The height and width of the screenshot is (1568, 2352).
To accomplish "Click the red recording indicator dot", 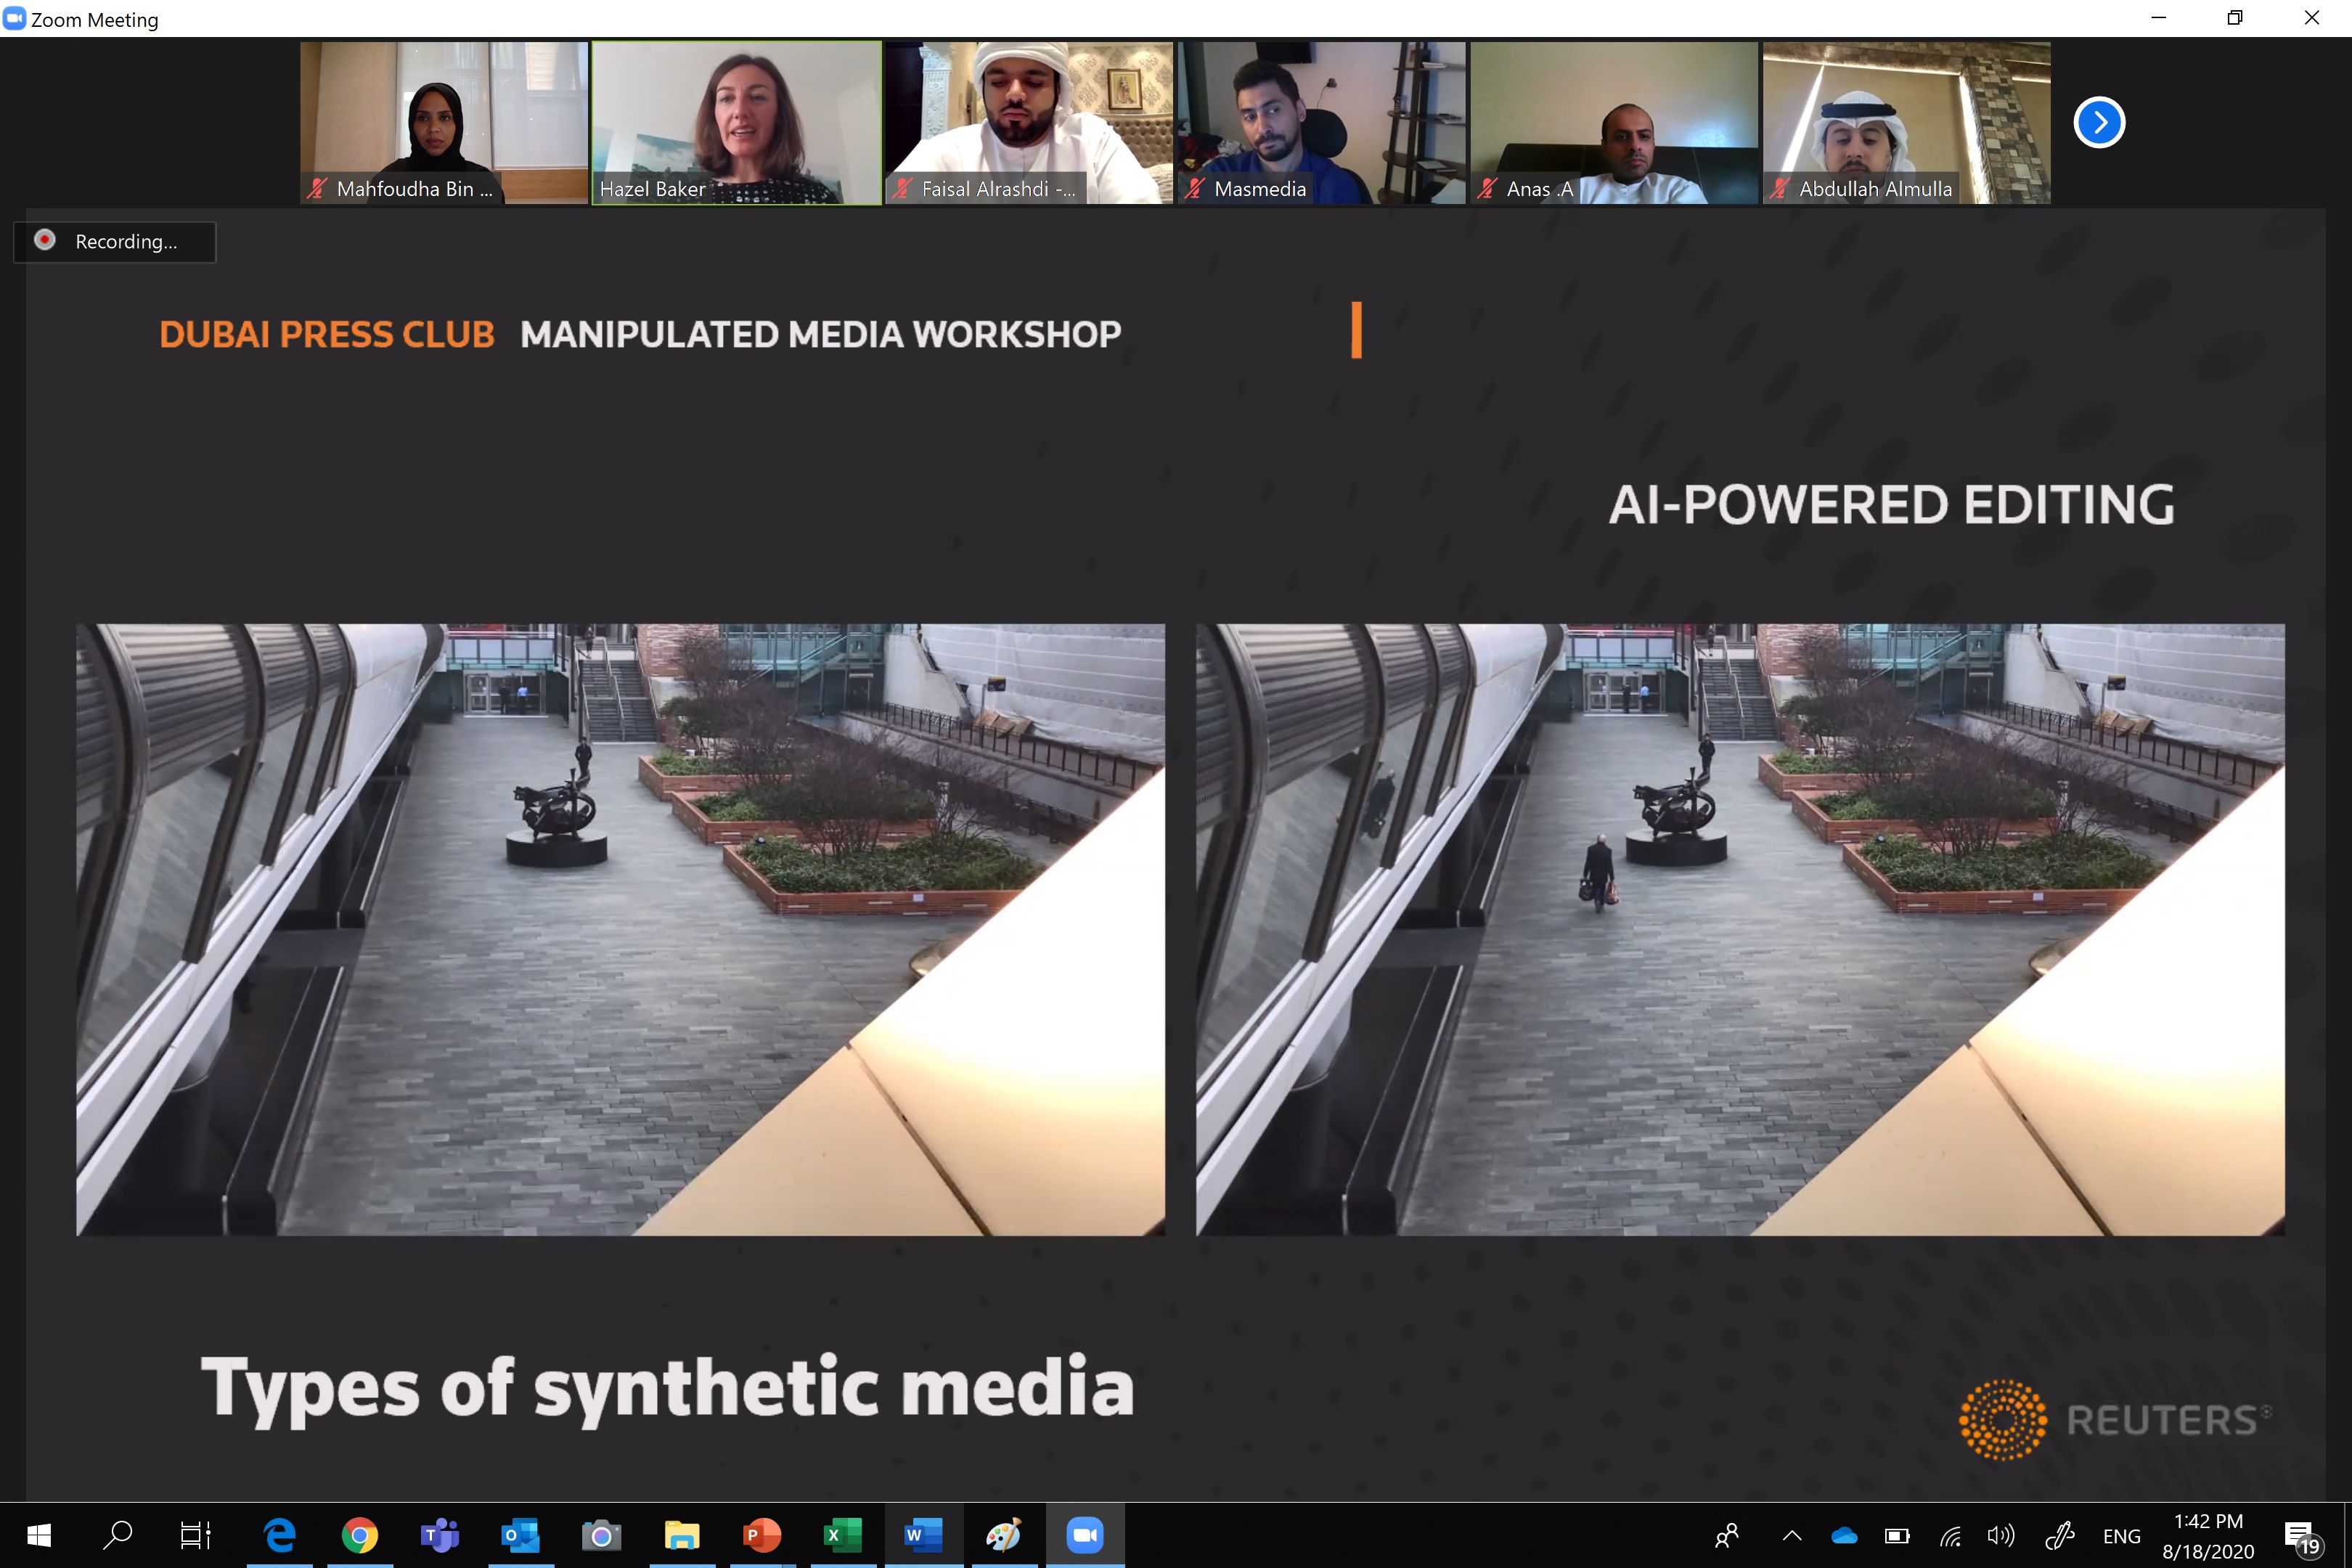I will [x=45, y=240].
